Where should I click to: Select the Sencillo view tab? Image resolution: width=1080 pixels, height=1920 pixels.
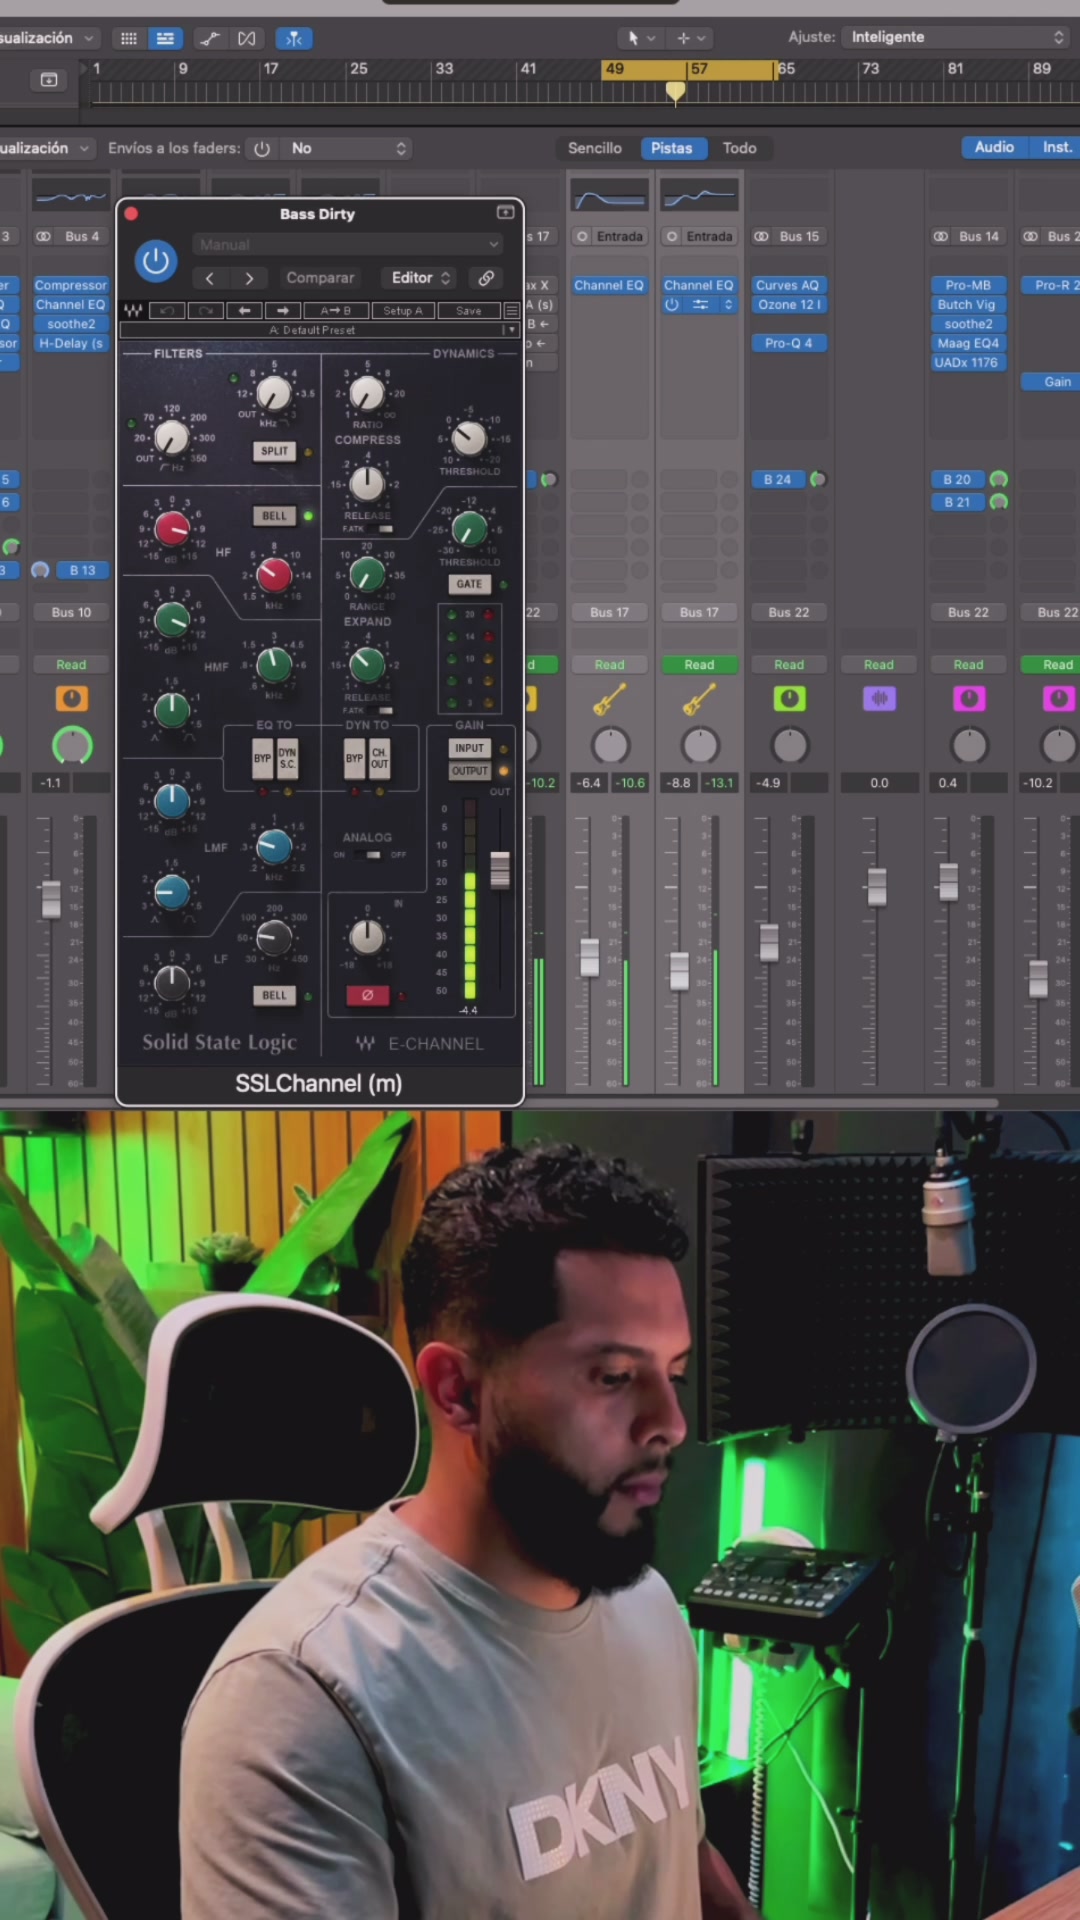(x=595, y=148)
